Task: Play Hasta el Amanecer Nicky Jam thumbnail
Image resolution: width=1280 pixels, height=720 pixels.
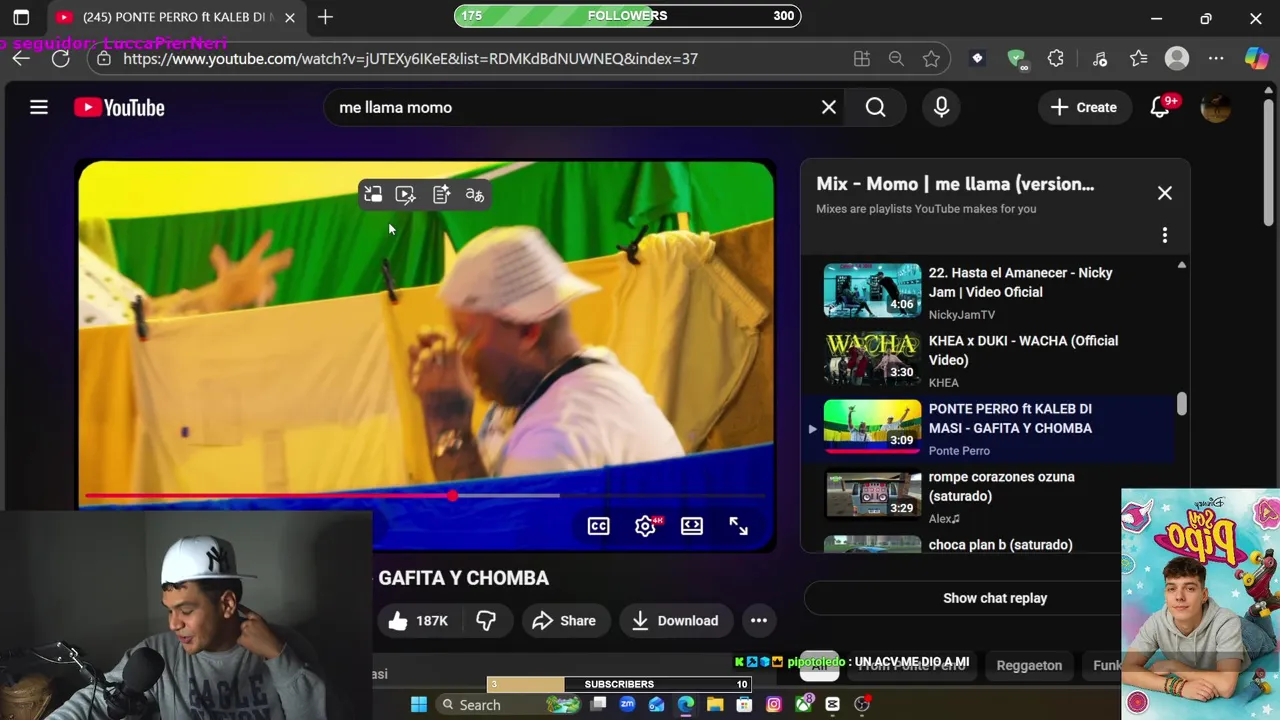Action: (872, 290)
